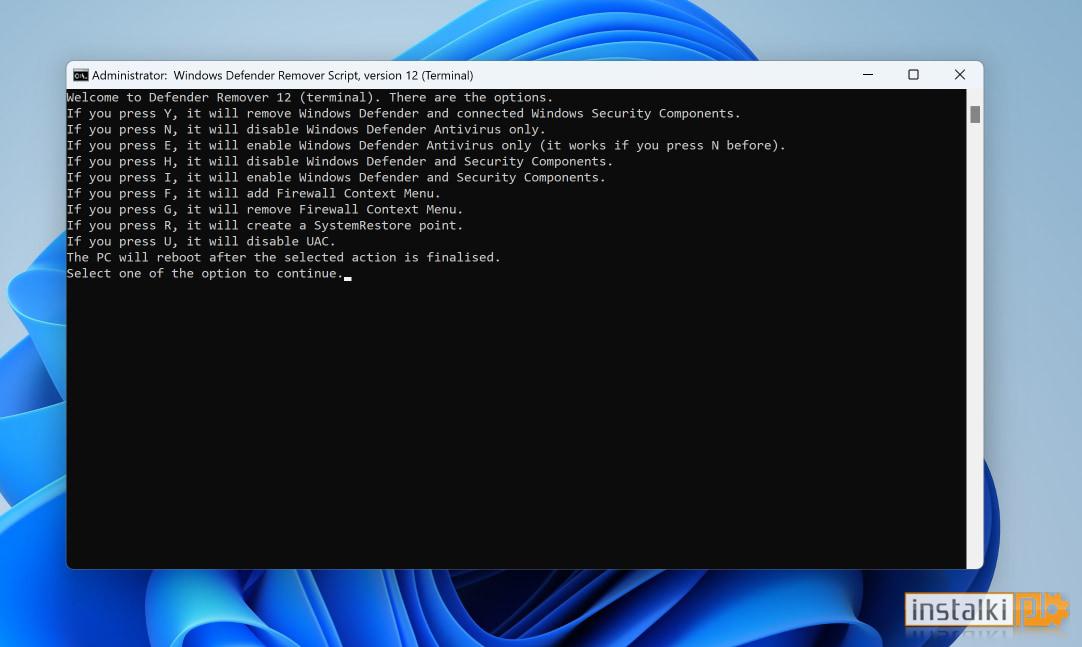Click the orange arrow in the instalki logo
The image size is (1082, 647).
[1050, 608]
